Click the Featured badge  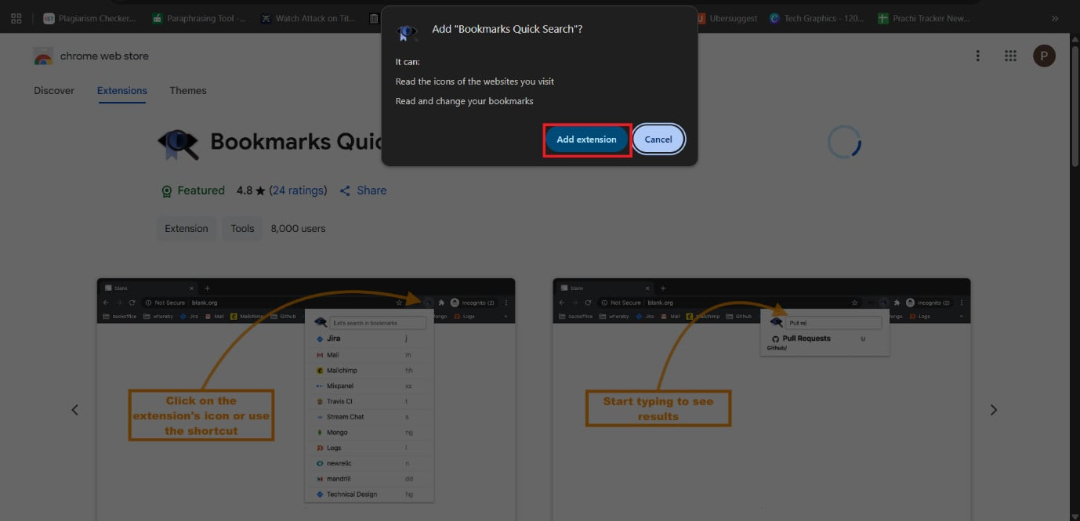point(193,191)
